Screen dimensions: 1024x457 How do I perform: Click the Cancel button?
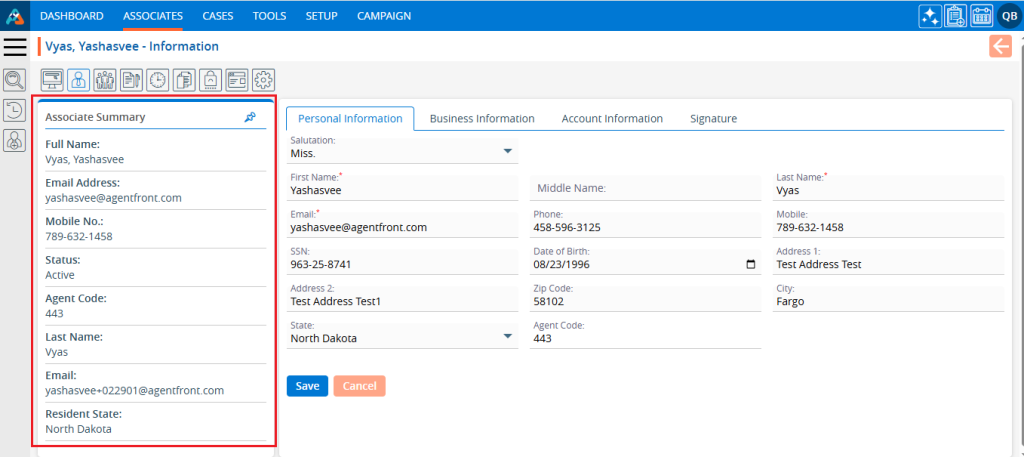click(359, 386)
